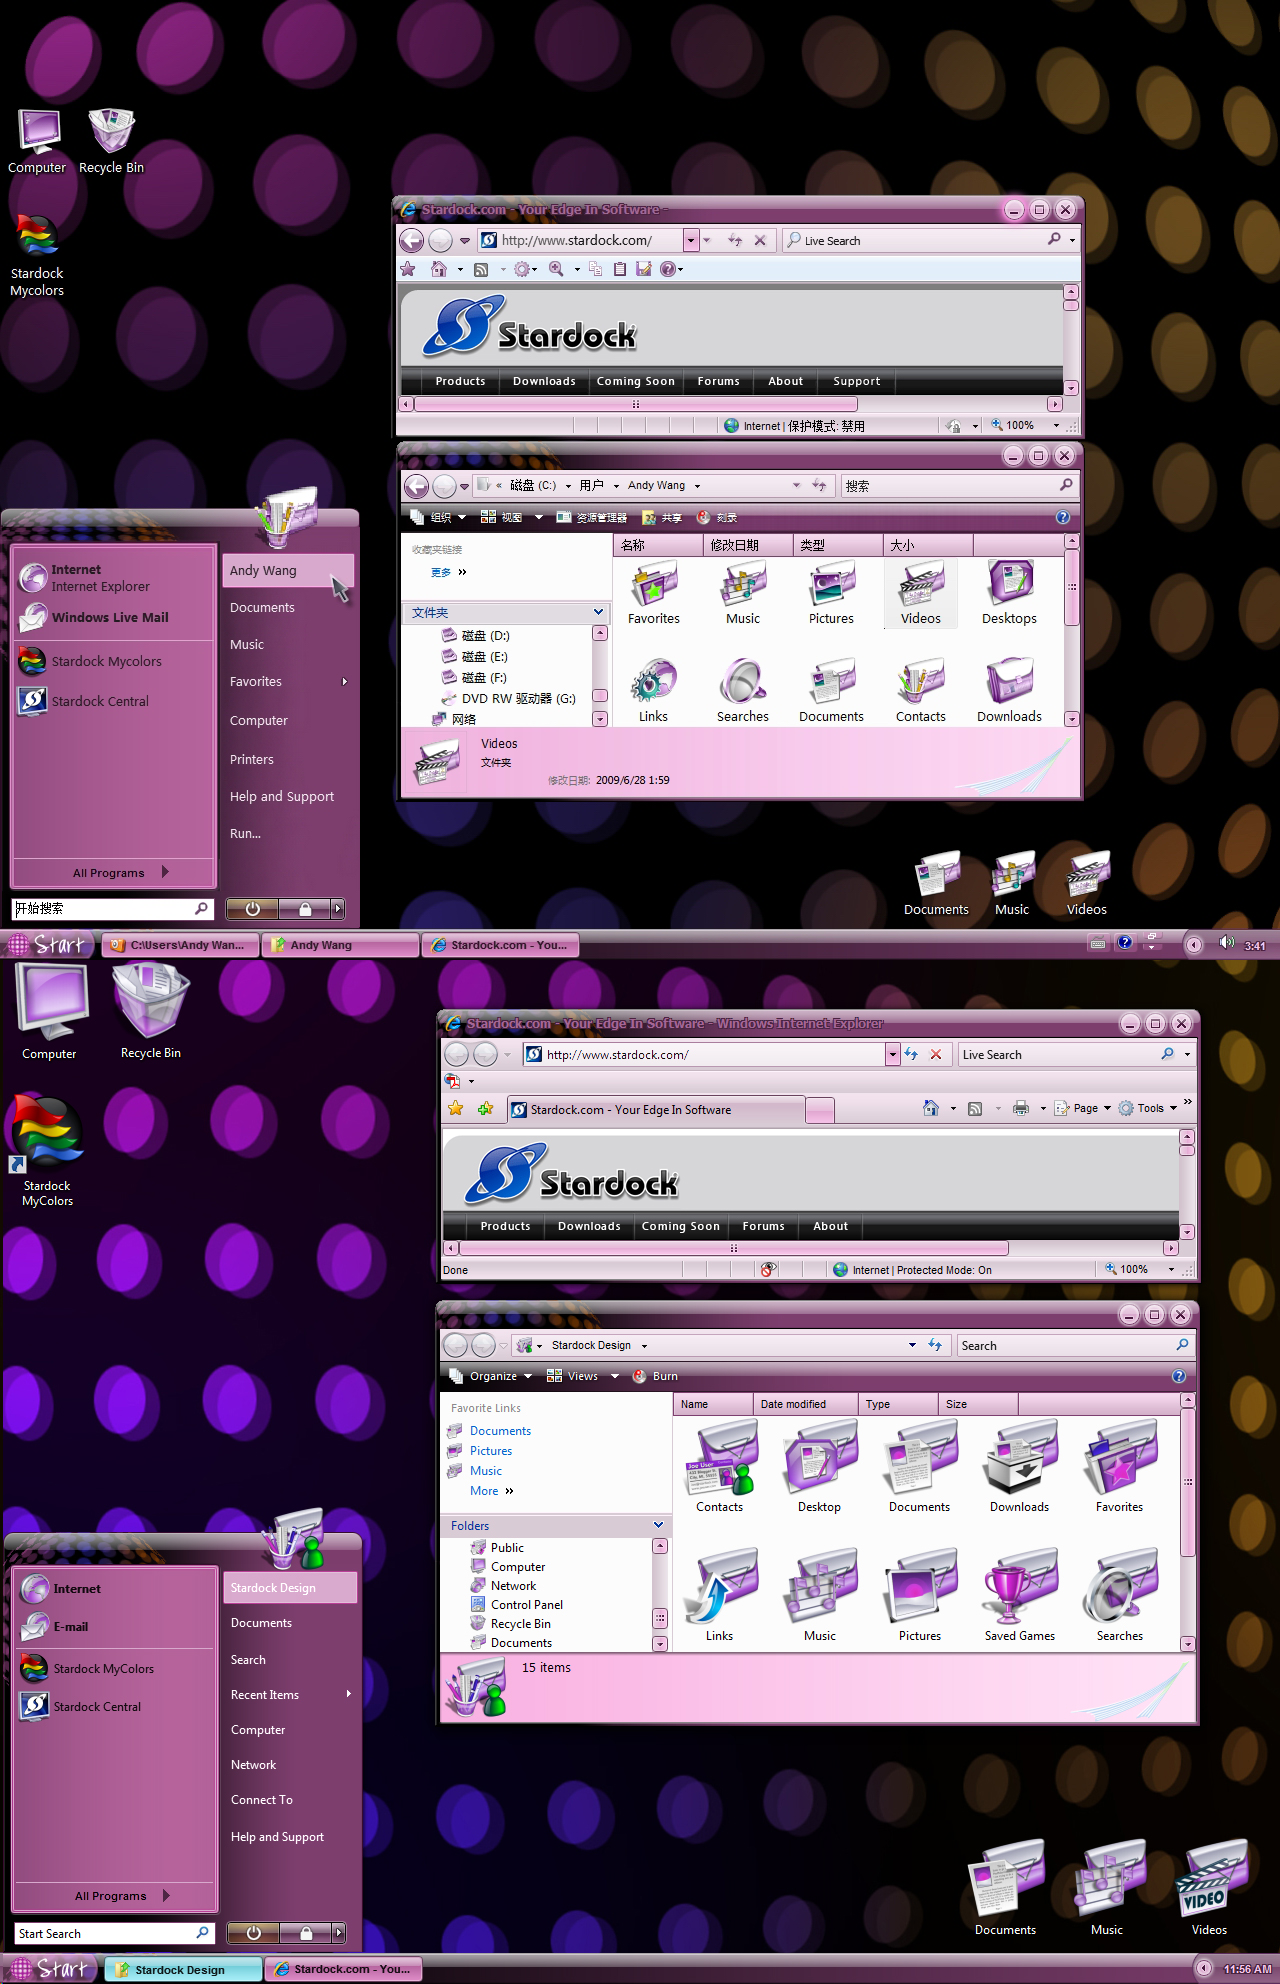This screenshot has height=1984, width=1280.
Task: Click back button in top IE window
Action: click(411, 240)
